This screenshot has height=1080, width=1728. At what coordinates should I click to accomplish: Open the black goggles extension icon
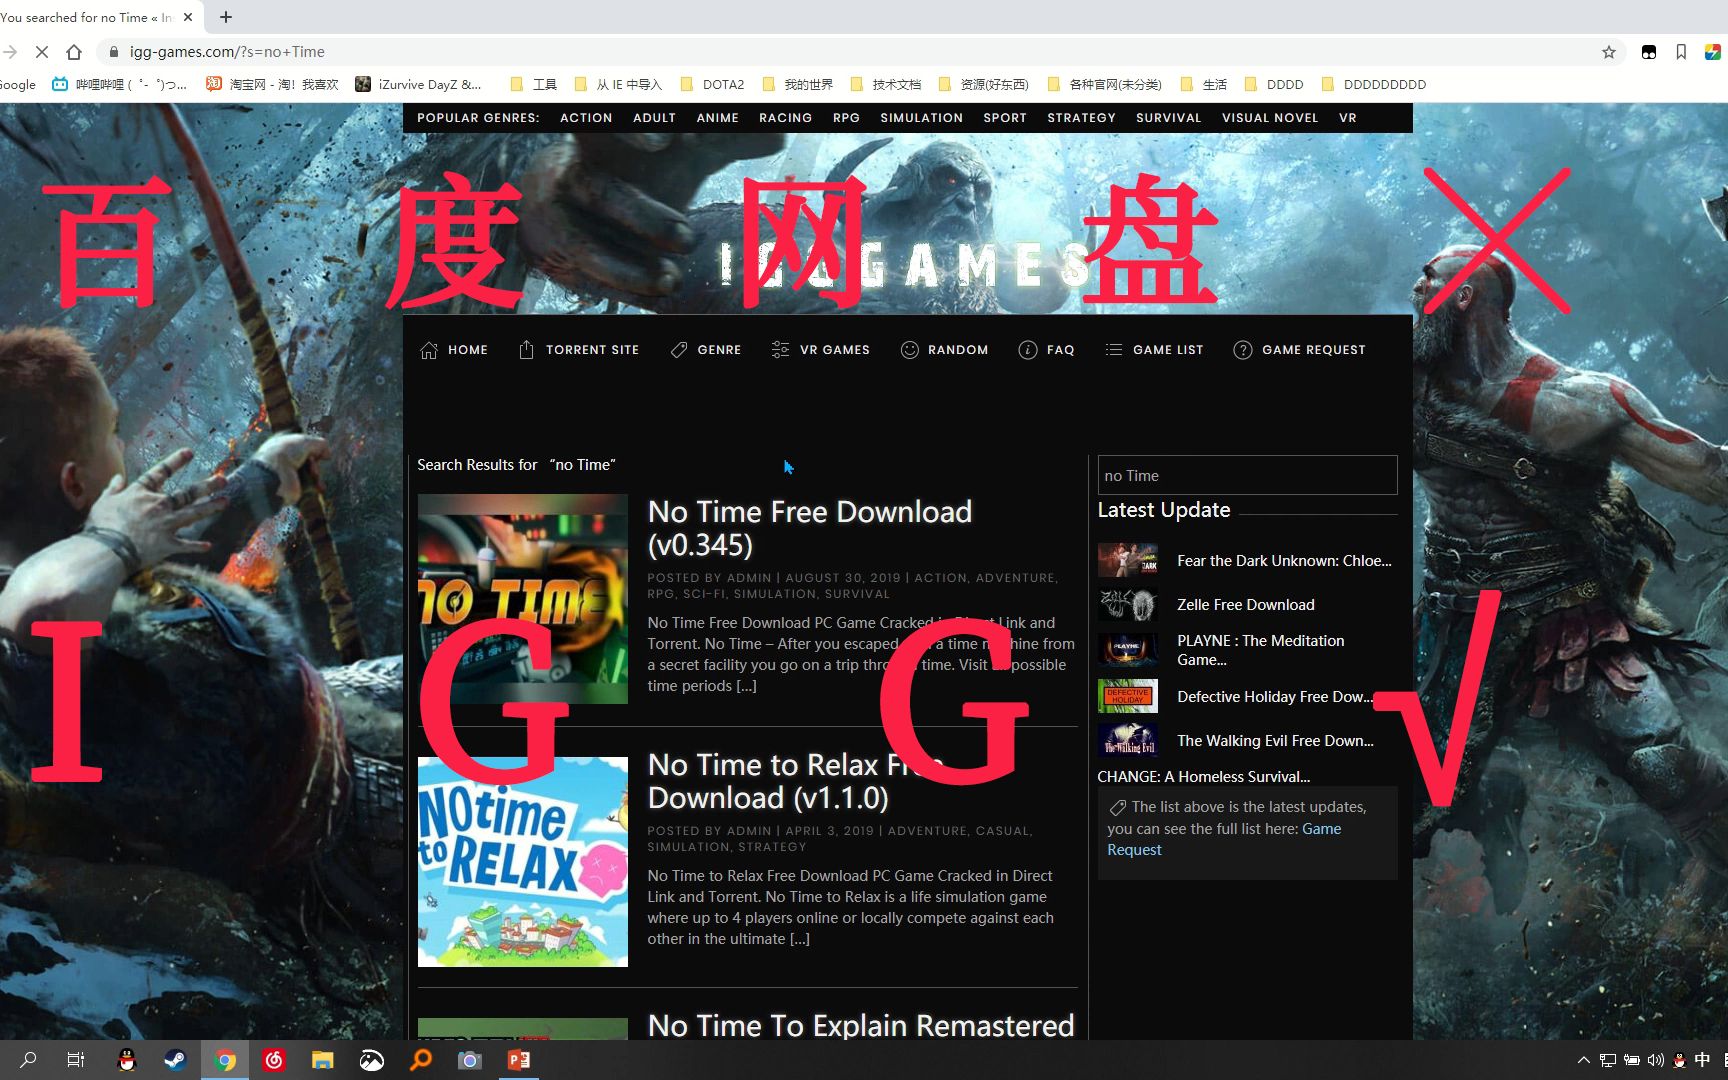1649,52
